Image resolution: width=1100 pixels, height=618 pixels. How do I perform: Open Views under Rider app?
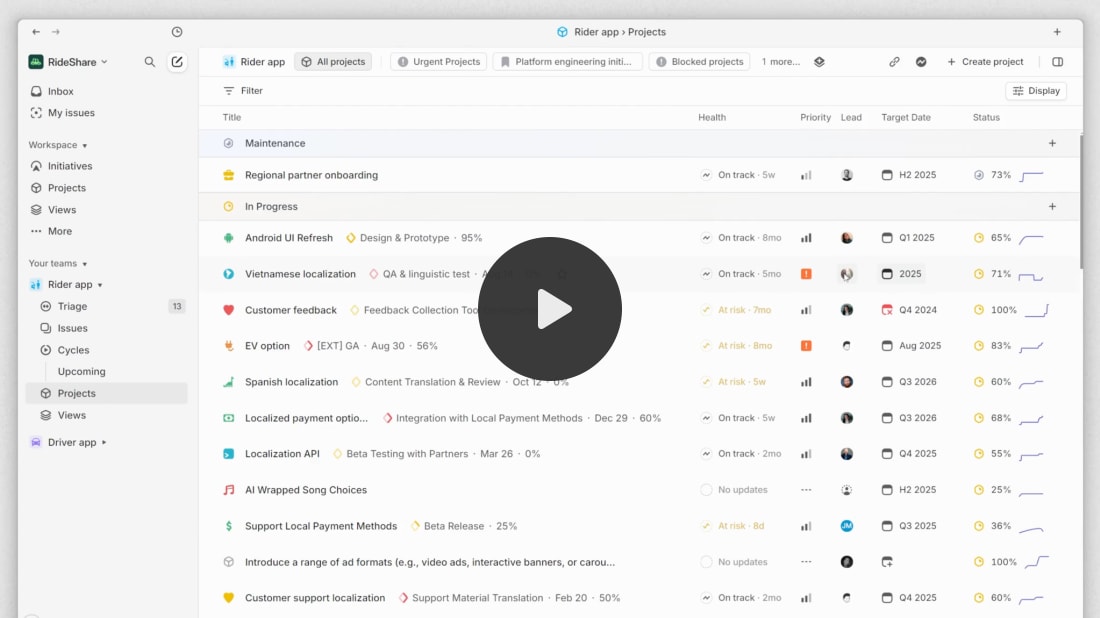click(72, 415)
